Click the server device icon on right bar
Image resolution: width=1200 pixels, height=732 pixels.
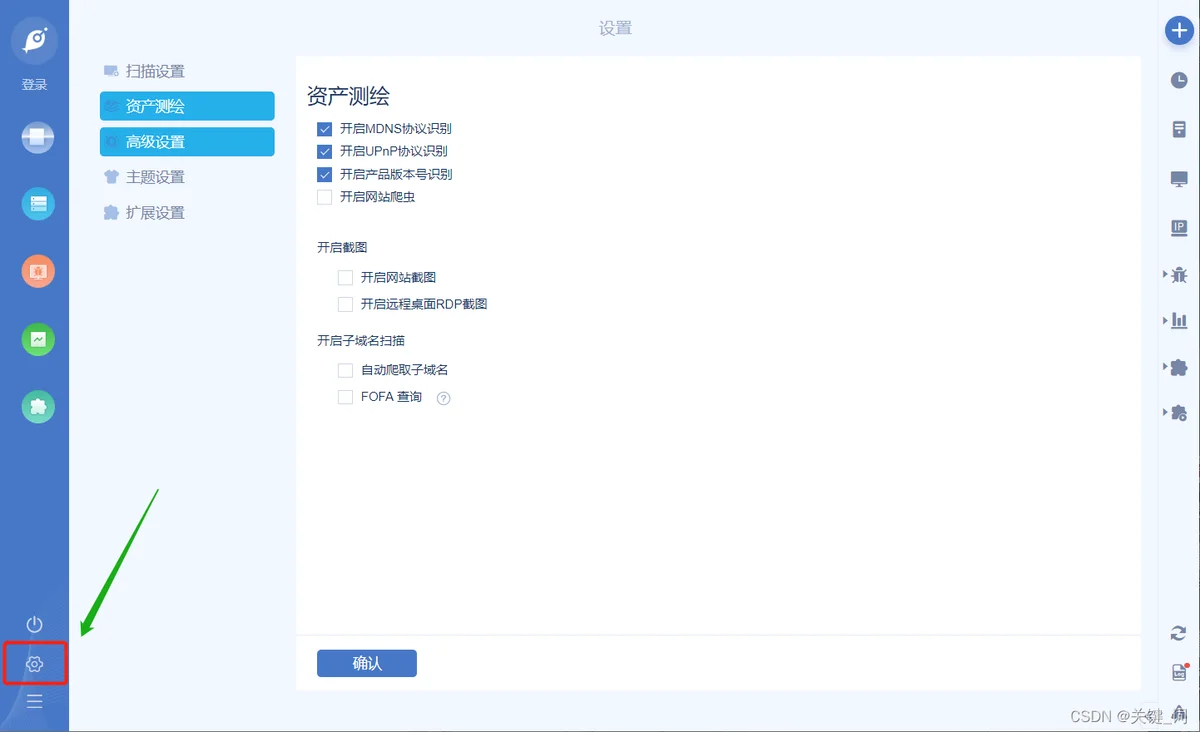click(x=1179, y=130)
